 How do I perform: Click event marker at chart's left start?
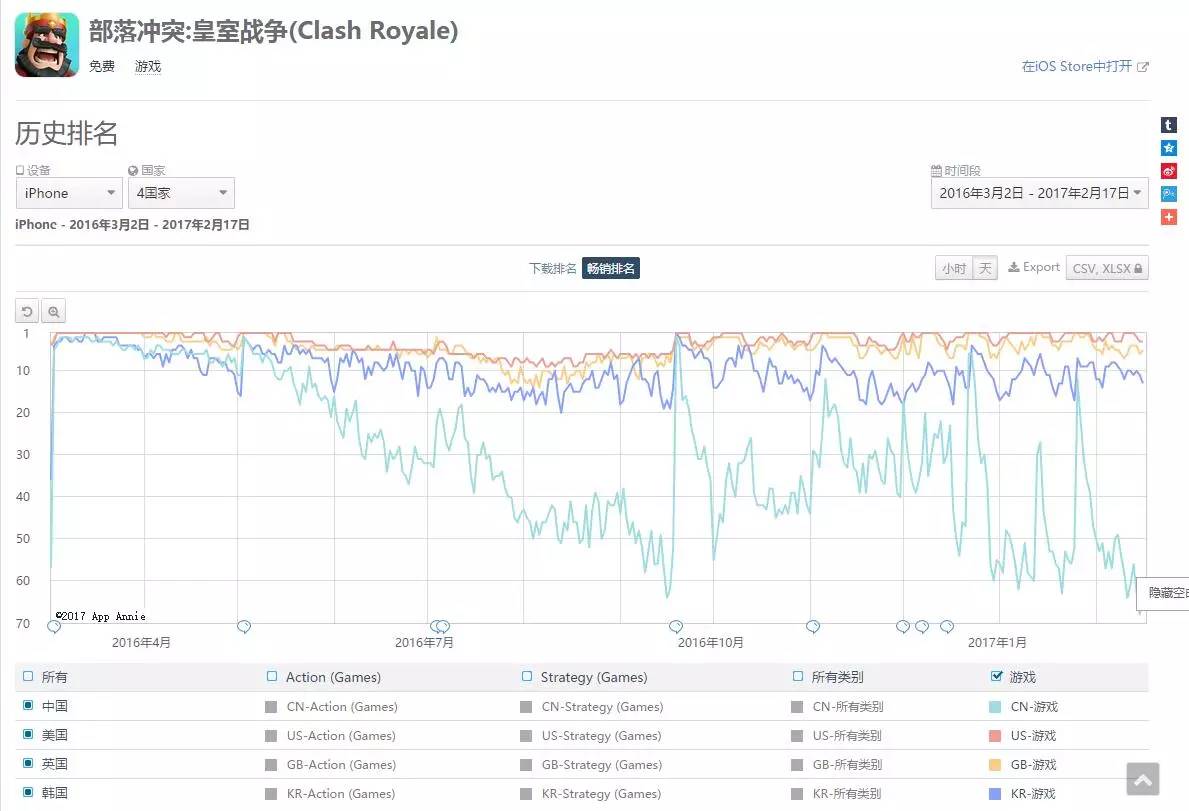(54, 627)
